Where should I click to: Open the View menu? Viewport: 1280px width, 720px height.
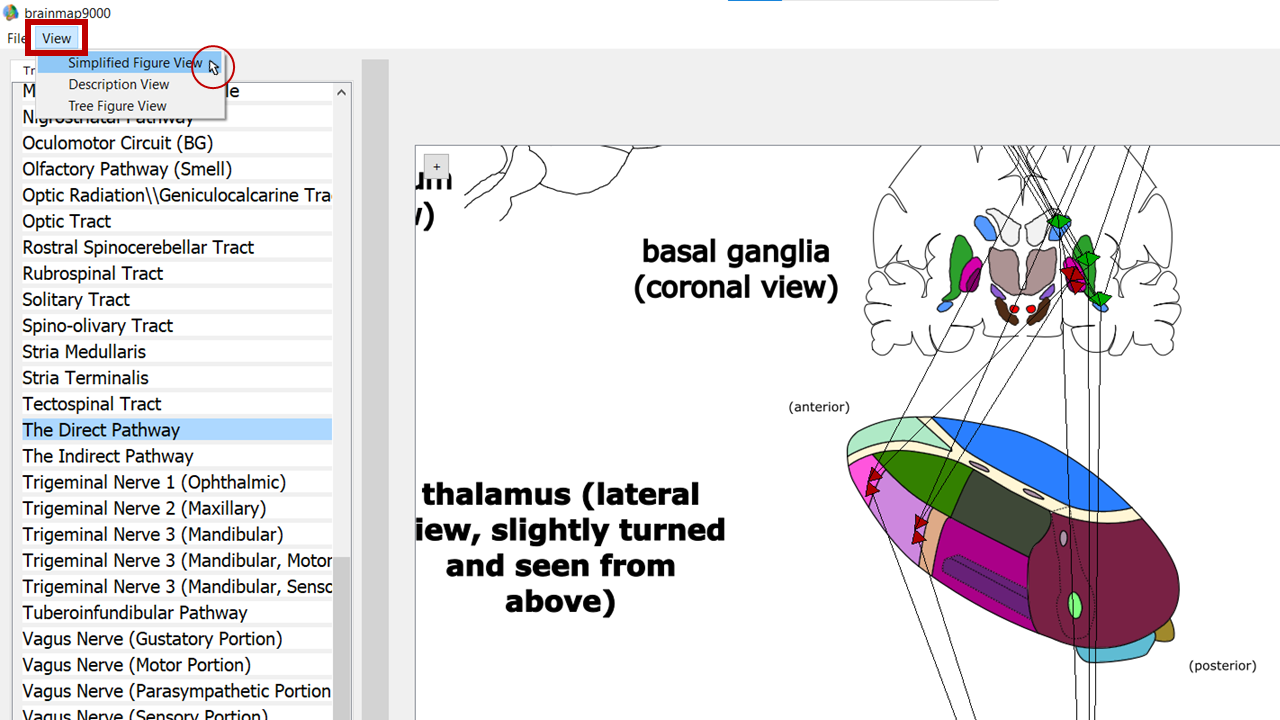[56, 38]
